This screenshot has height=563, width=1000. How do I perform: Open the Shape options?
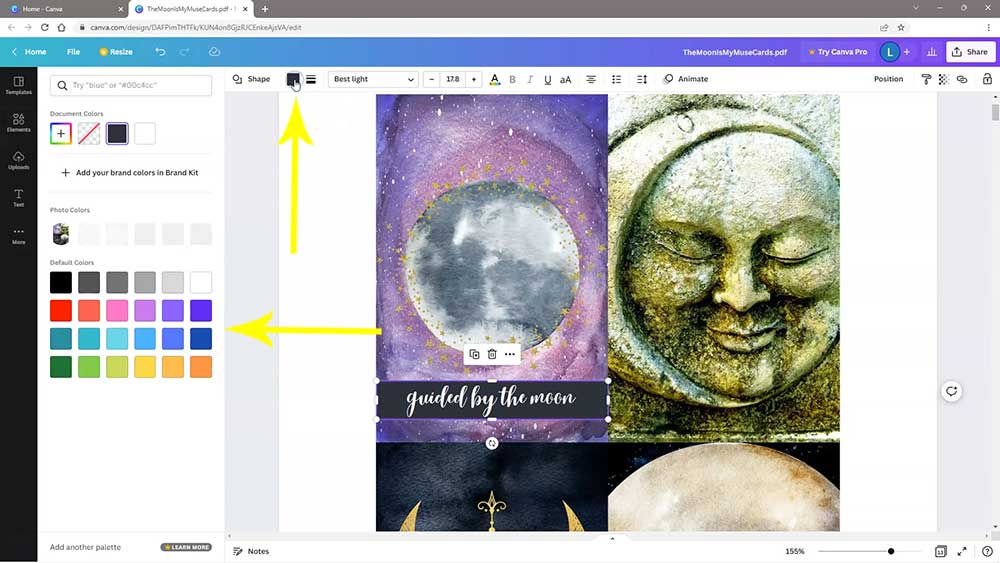click(x=251, y=79)
